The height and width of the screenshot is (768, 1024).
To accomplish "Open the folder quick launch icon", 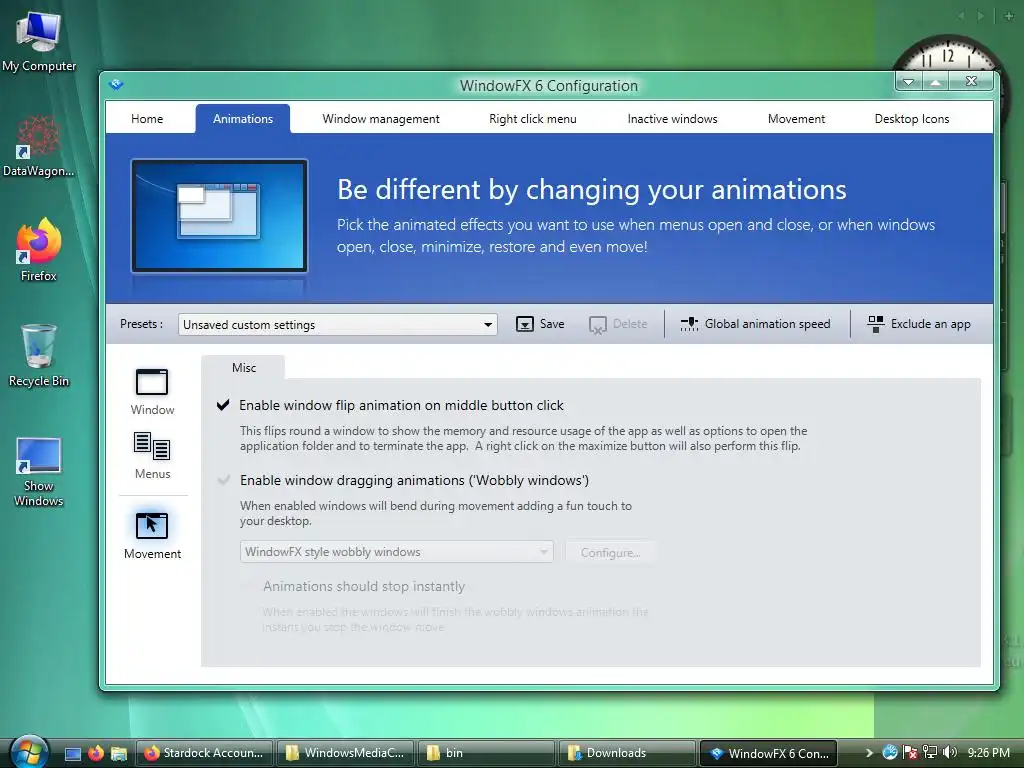I will click(x=119, y=754).
